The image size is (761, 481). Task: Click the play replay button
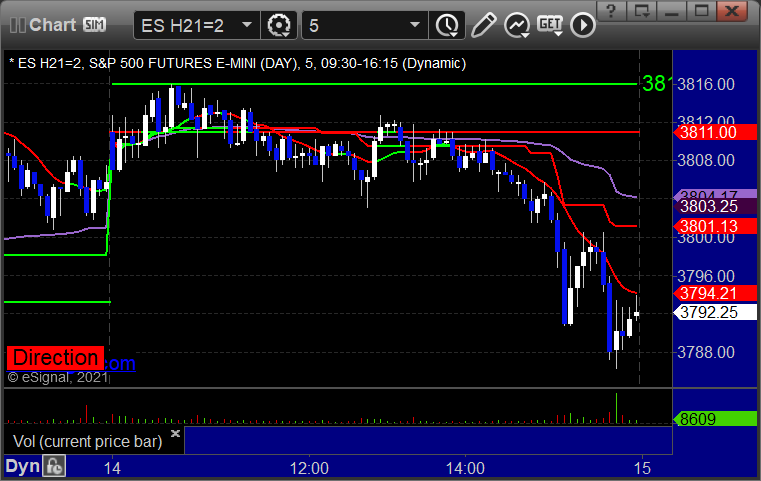(x=583, y=25)
